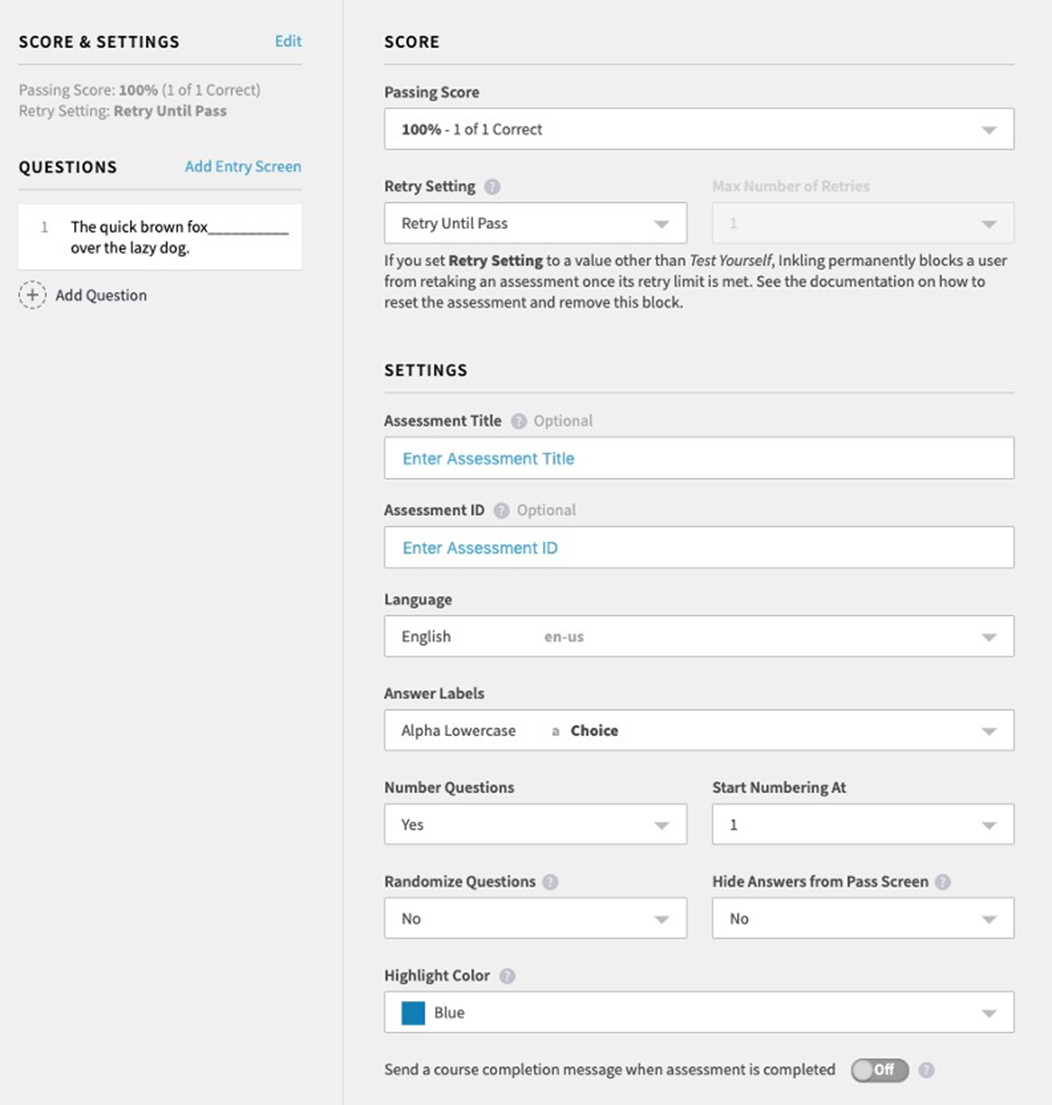Open the Passing Score dropdown
The height and width of the screenshot is (1105, 1052).
tap(699, 130)
